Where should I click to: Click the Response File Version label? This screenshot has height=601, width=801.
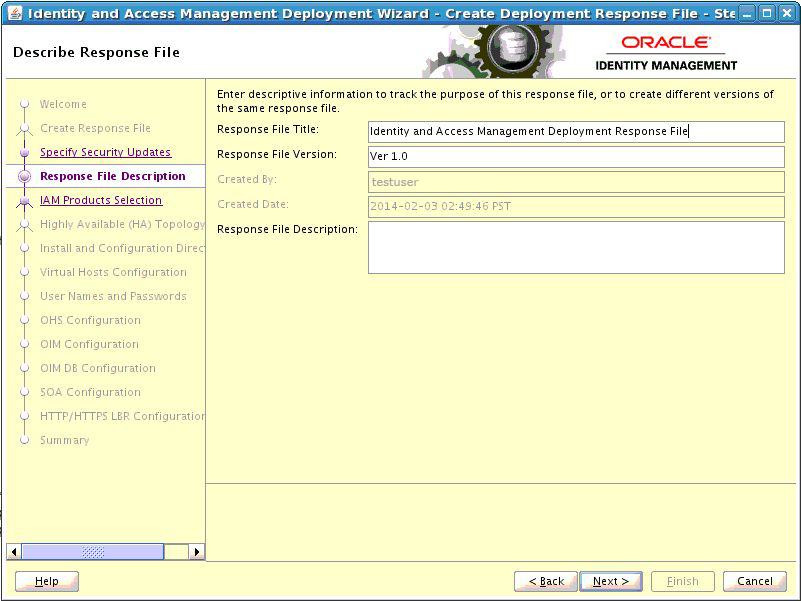[277, 154]
